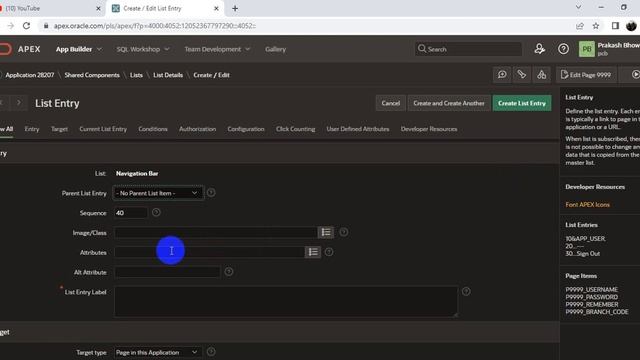Open Target type dropdown
The width and height of the screenshot is (640, 360).
[158, 352]
